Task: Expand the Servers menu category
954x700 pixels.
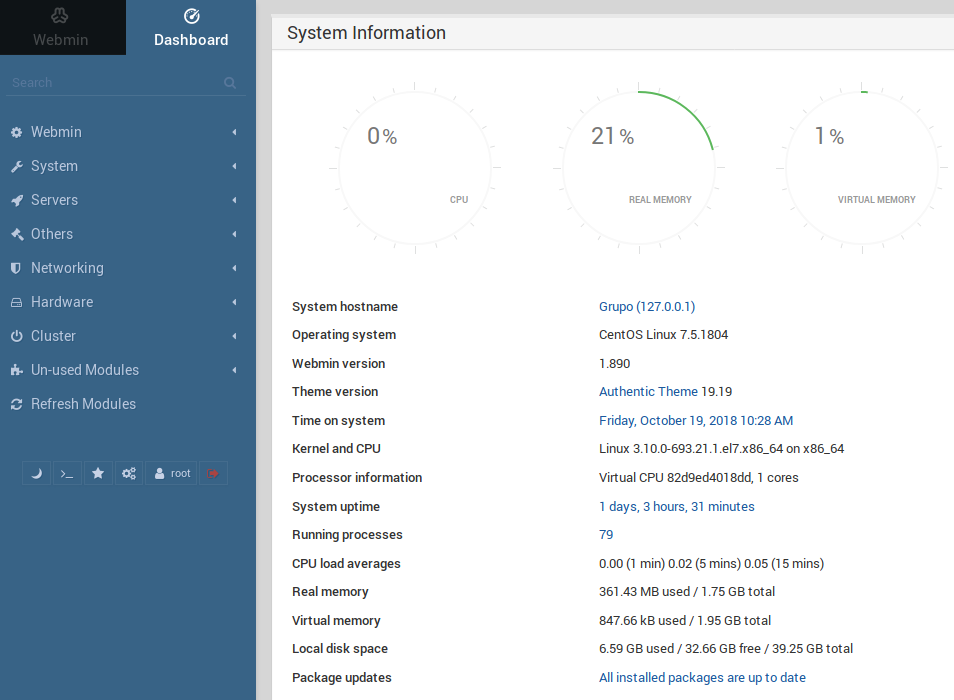Action: pyautogui.click(x=54, y=200)
